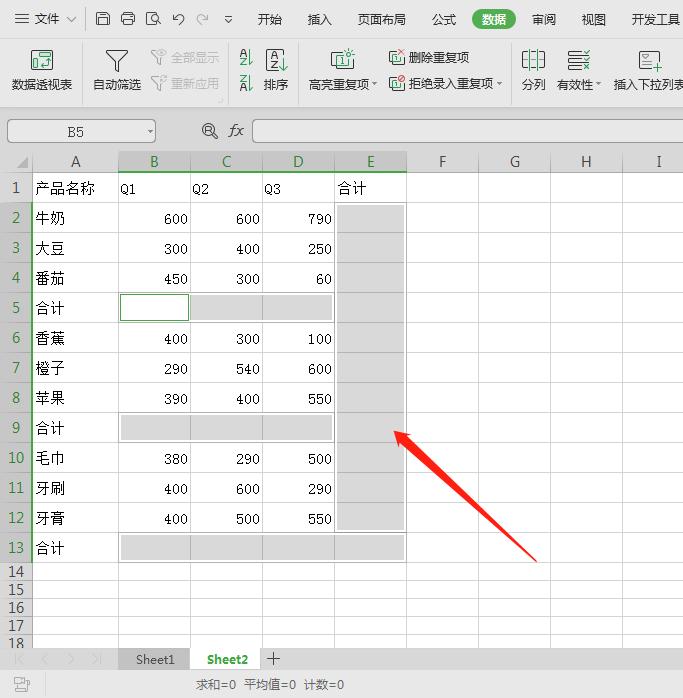The height and width of the screenshot is (698, 683).
Task: Open Print Preview from quick access toolbar
Action: pos(153,19)
